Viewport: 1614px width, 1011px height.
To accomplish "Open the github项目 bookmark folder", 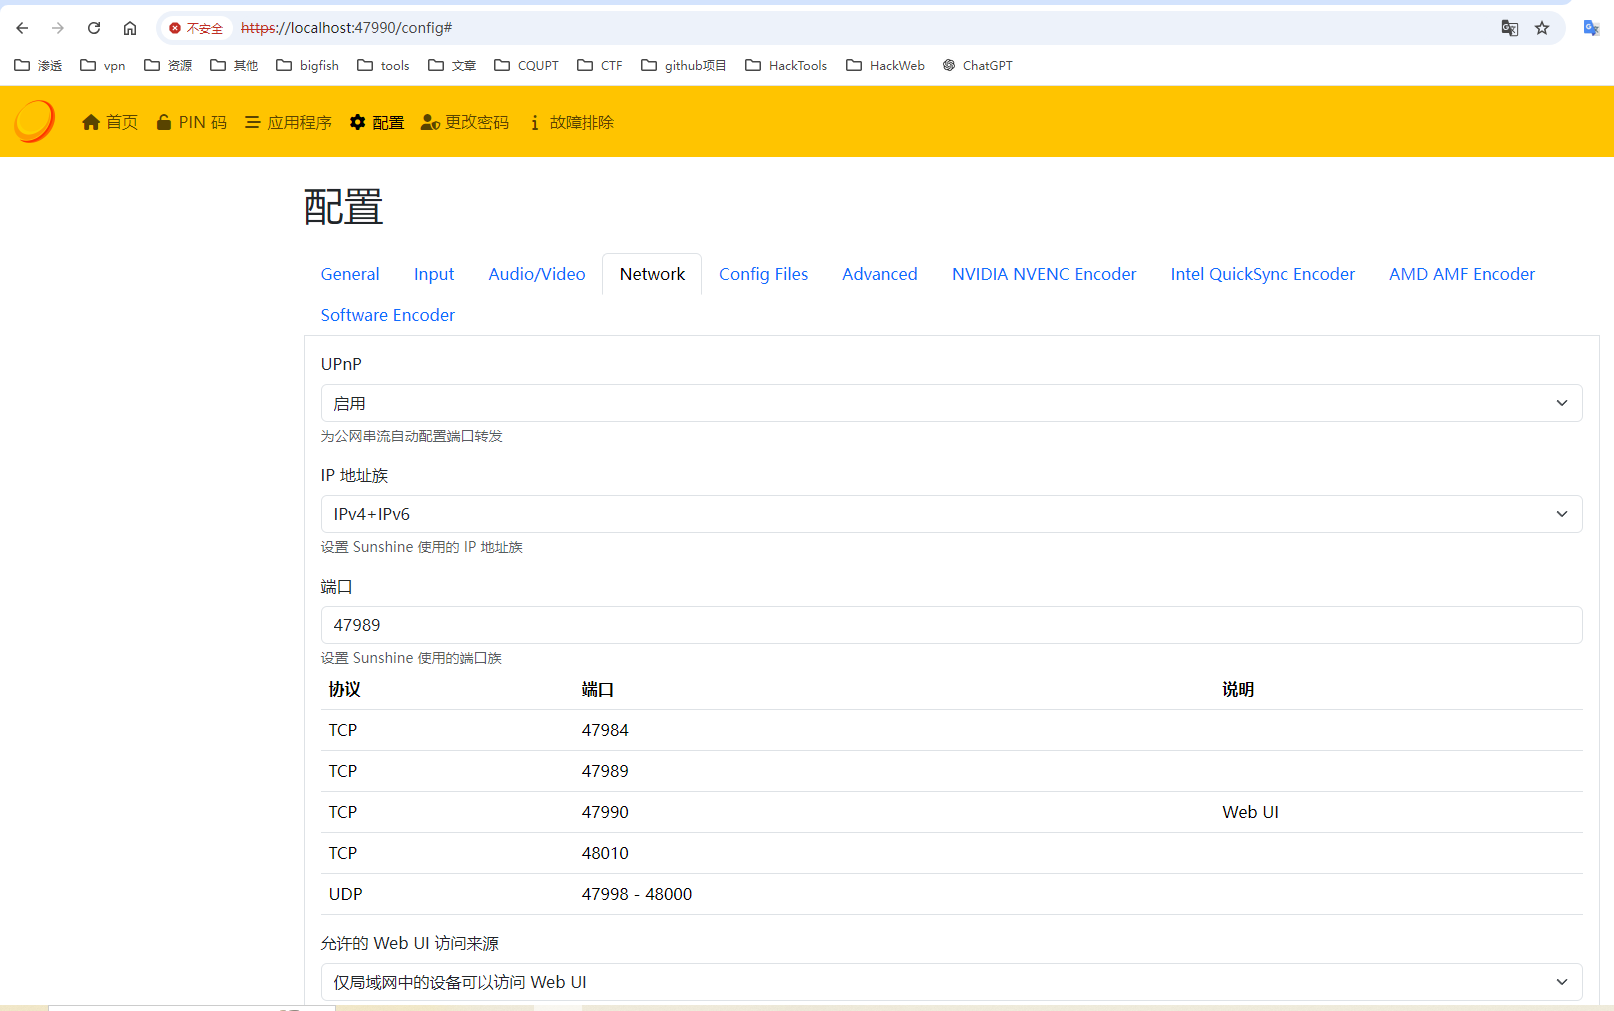I will [684, 65].
